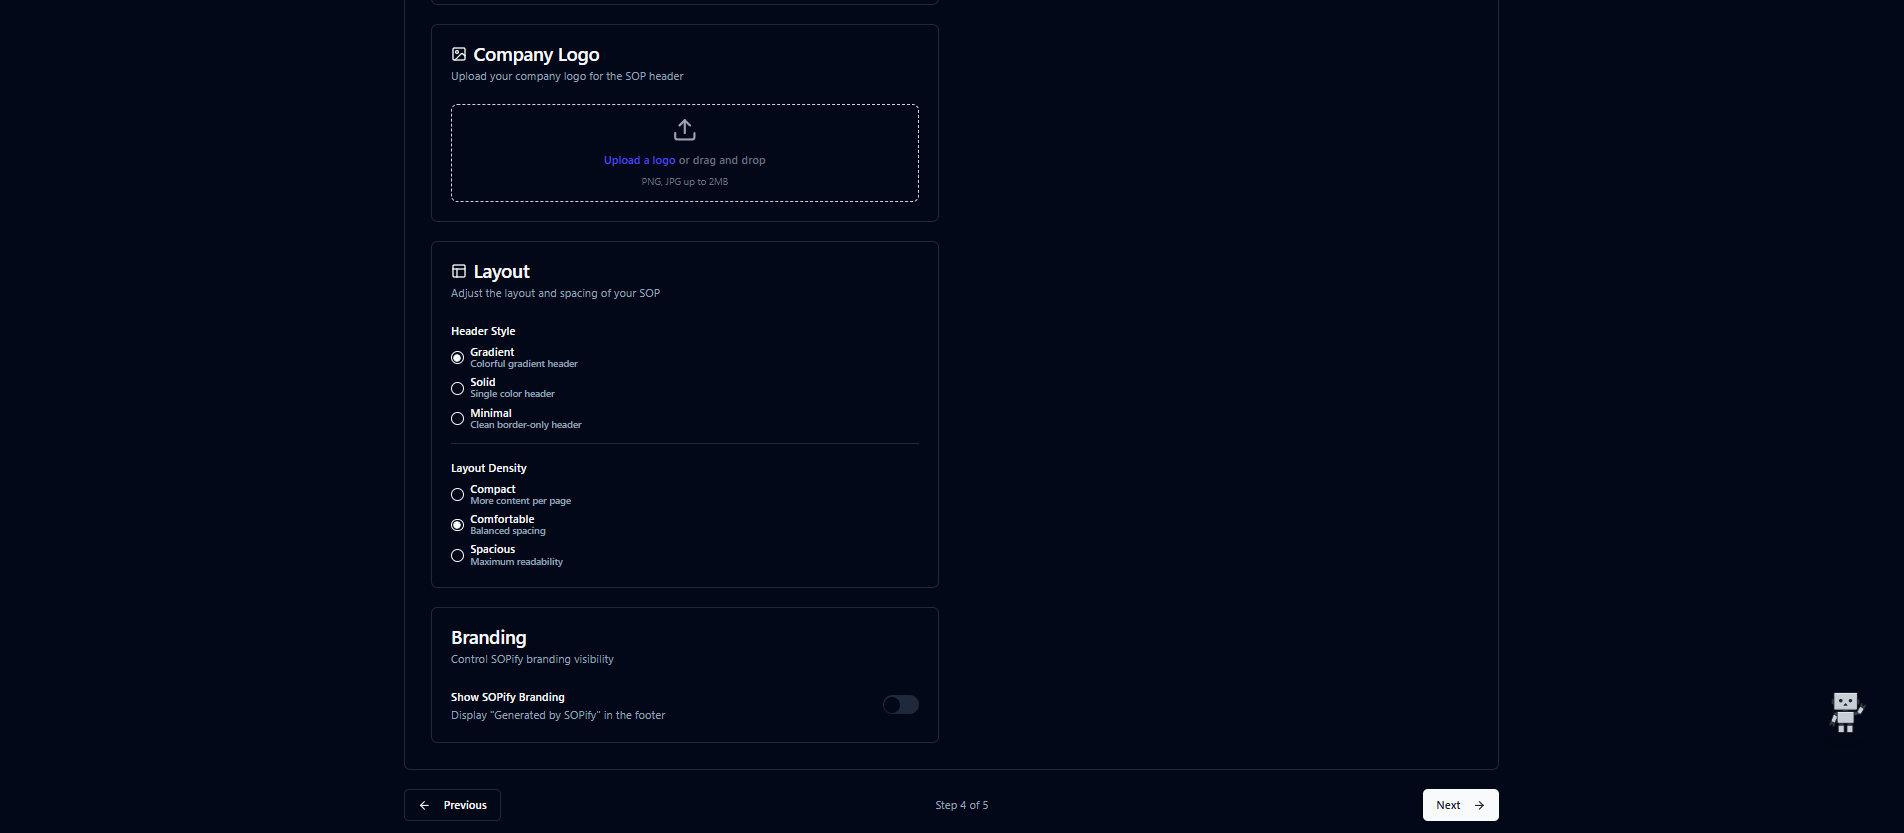The image size is (1904, 833).
Task: Open the robot chat assistant icon
Action: coord(1846,712)
